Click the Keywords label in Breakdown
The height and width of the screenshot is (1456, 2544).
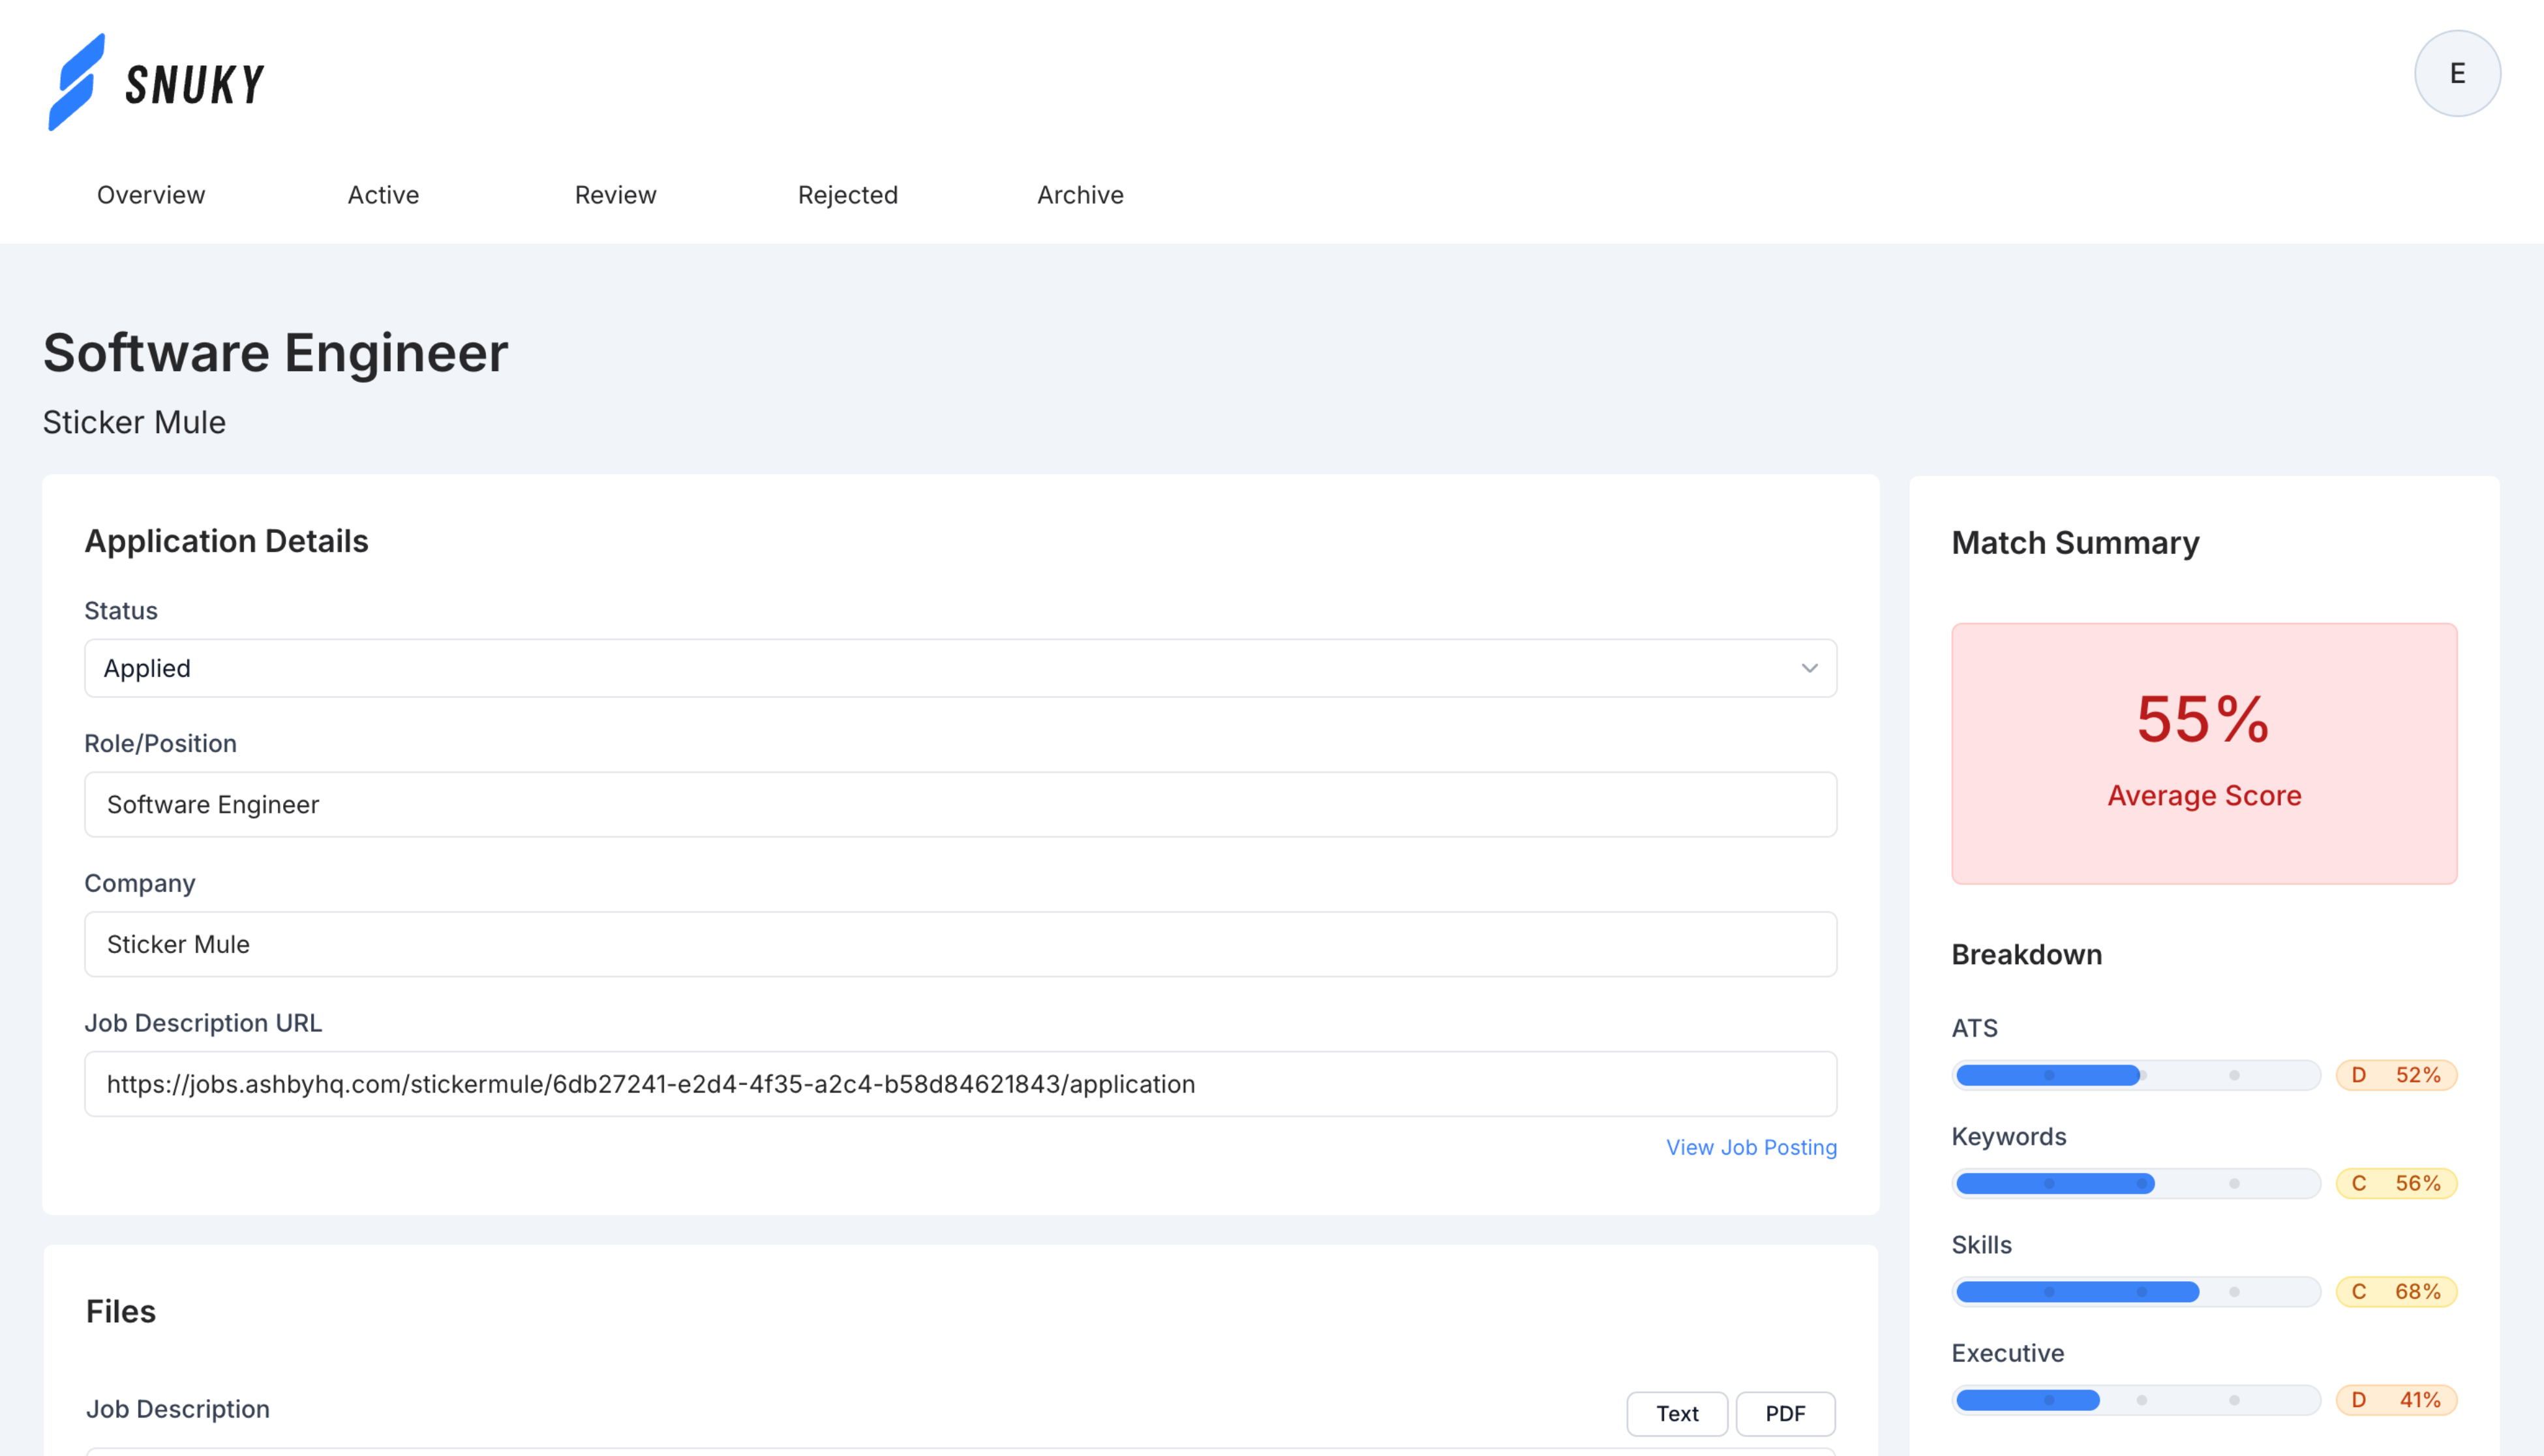click(2008, 1136)
